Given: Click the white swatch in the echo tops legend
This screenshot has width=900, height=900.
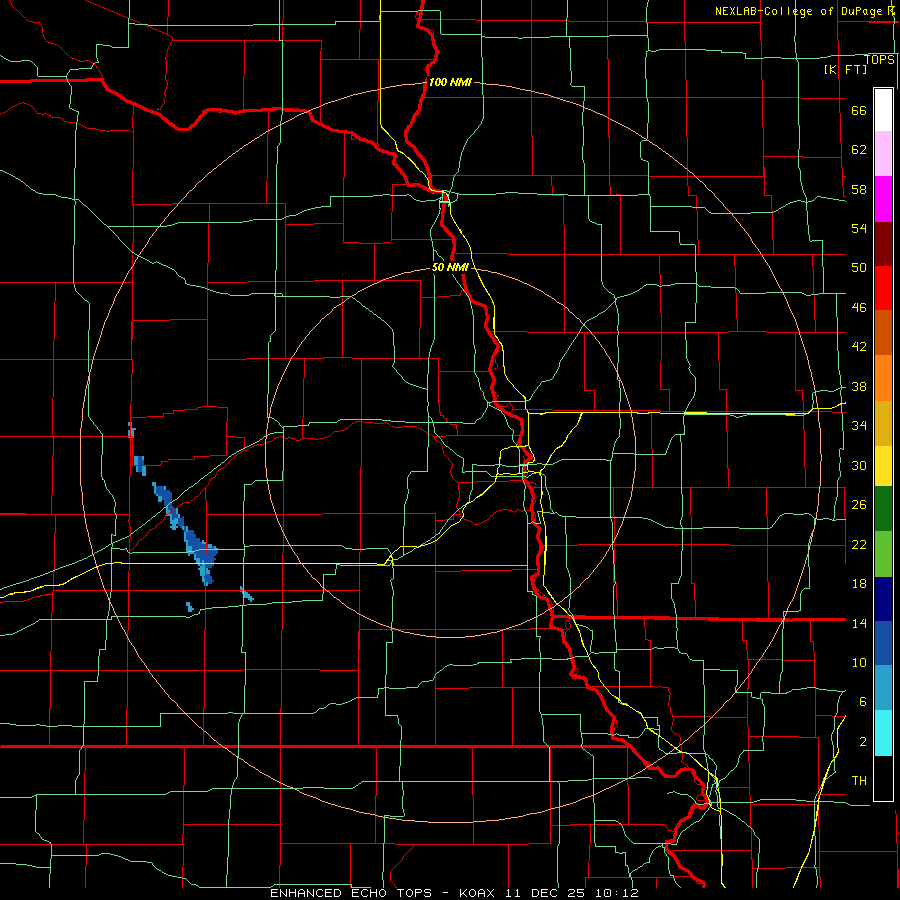Looking at the screenshot, I should coord(883,110).
